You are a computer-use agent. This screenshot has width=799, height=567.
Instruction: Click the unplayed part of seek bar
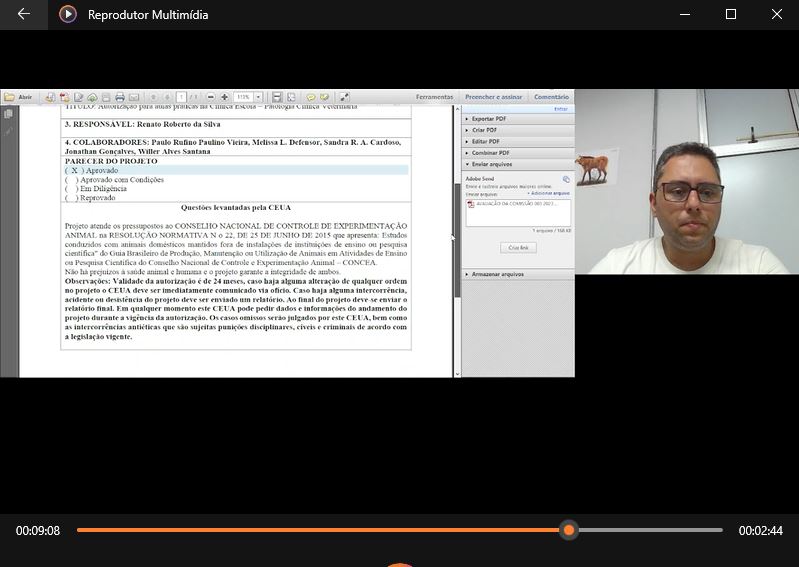650,530
